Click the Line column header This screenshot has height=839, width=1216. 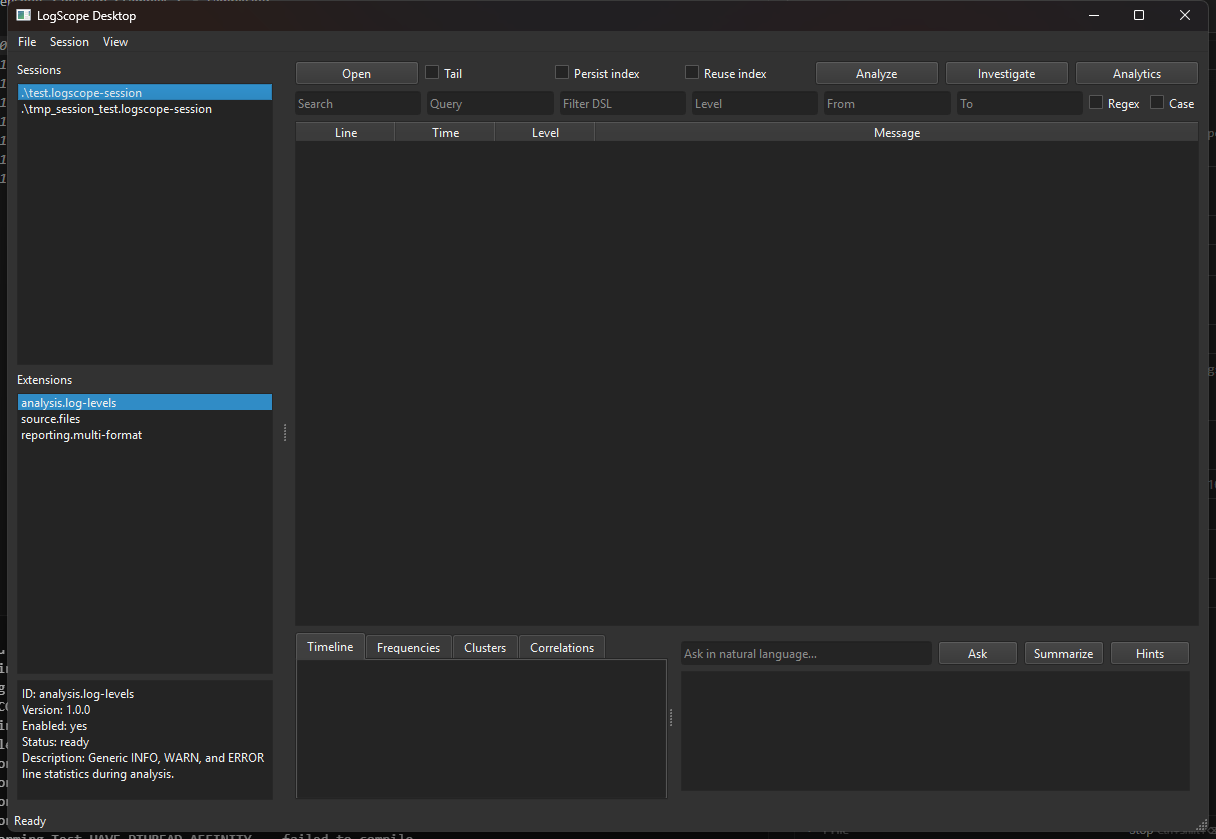(346, 133)
